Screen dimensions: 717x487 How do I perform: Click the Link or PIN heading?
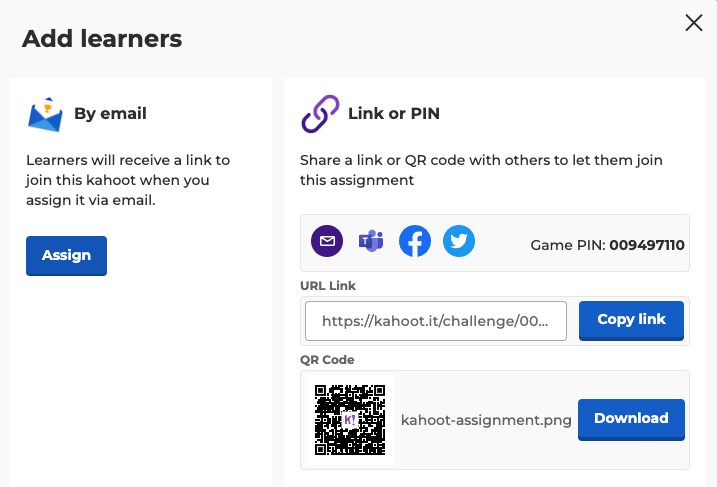[x=394, y=113]
